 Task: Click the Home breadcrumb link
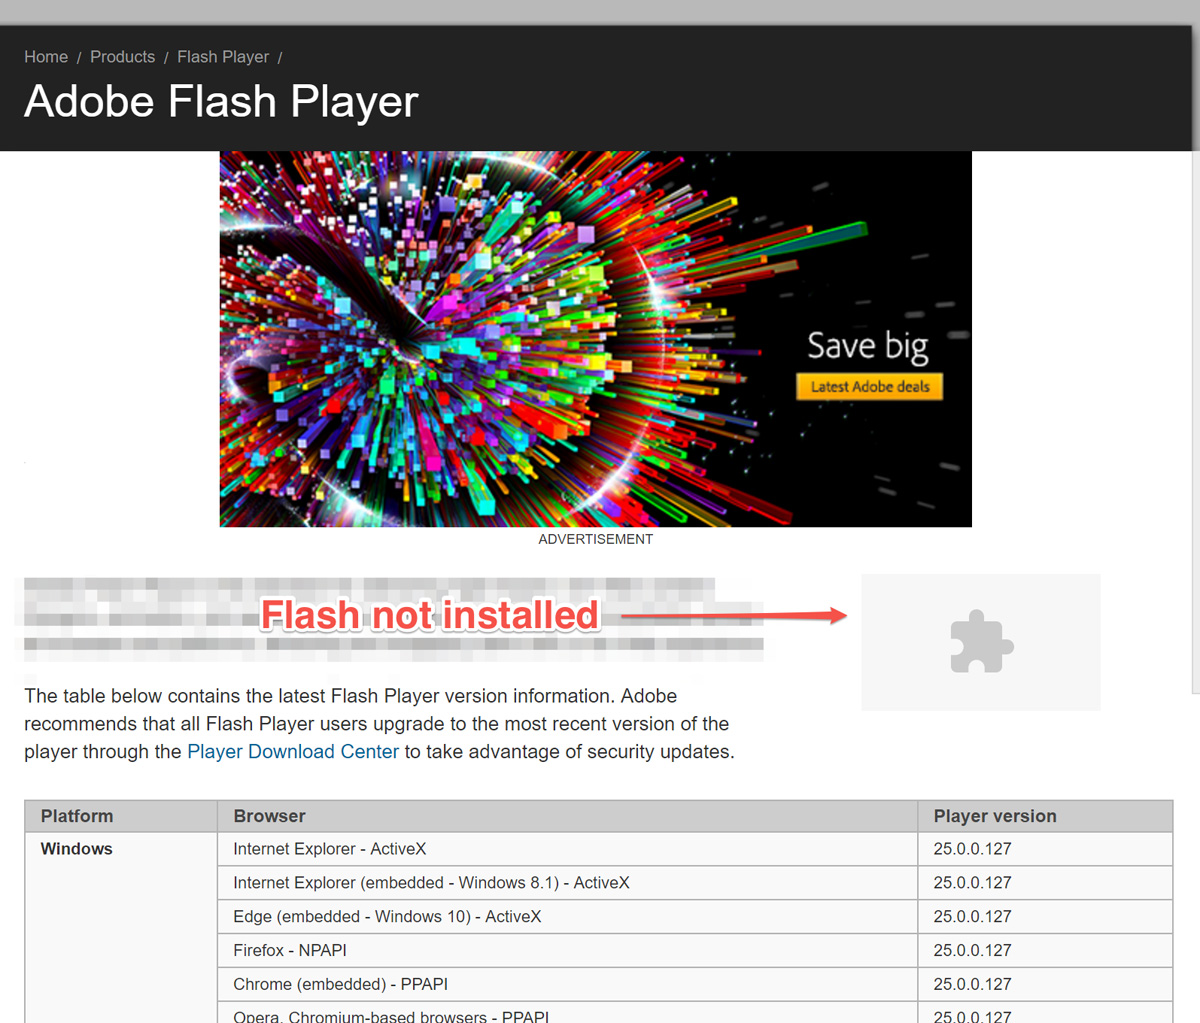click(x=46, y=57)
